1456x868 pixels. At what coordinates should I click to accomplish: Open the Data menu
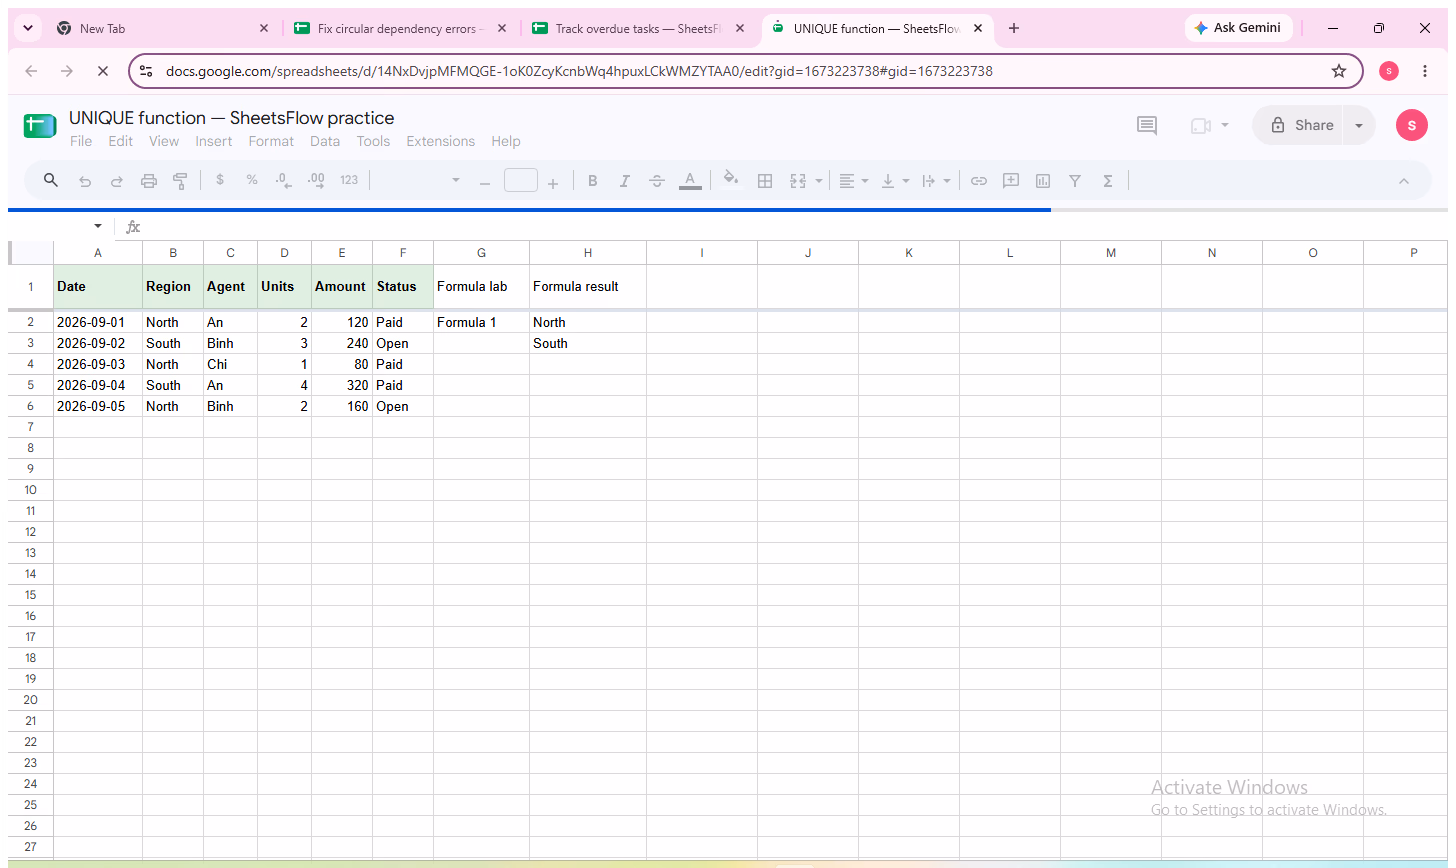[x=325, y=141]
